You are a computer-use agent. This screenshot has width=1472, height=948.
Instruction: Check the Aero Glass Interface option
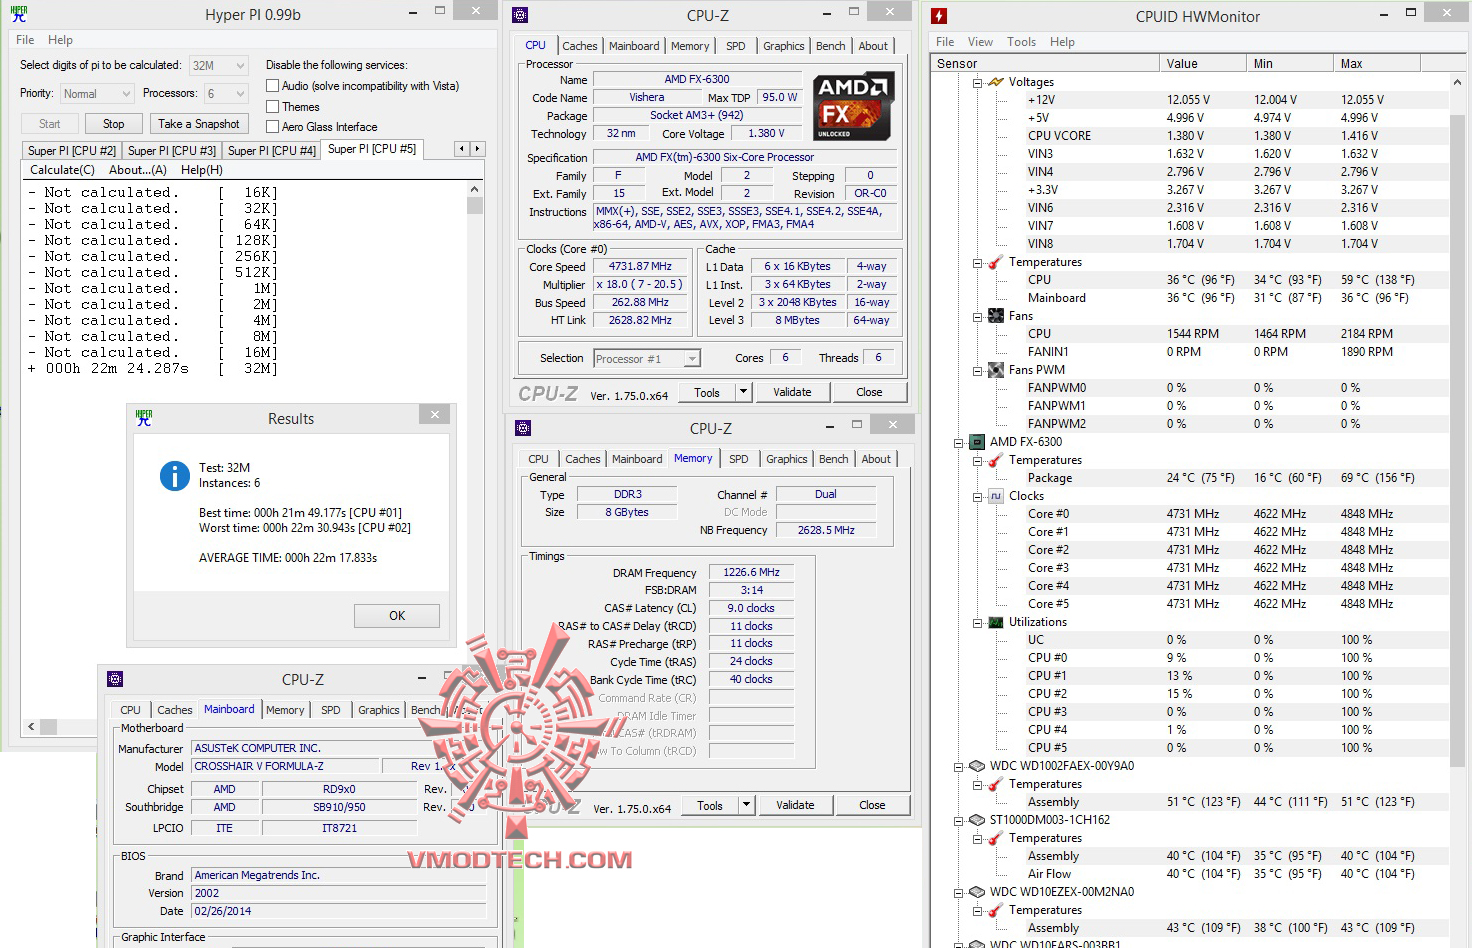coord(272,127)
